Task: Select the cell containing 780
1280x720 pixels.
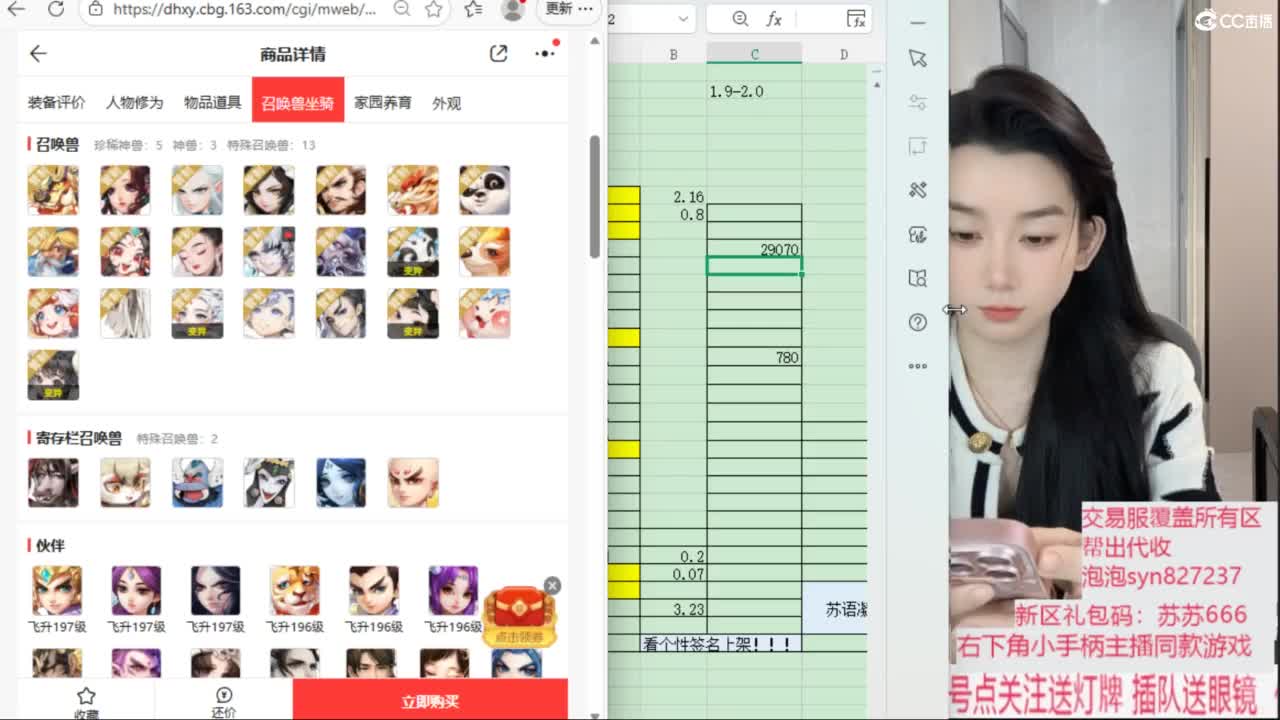Action: tap(754, 357)
